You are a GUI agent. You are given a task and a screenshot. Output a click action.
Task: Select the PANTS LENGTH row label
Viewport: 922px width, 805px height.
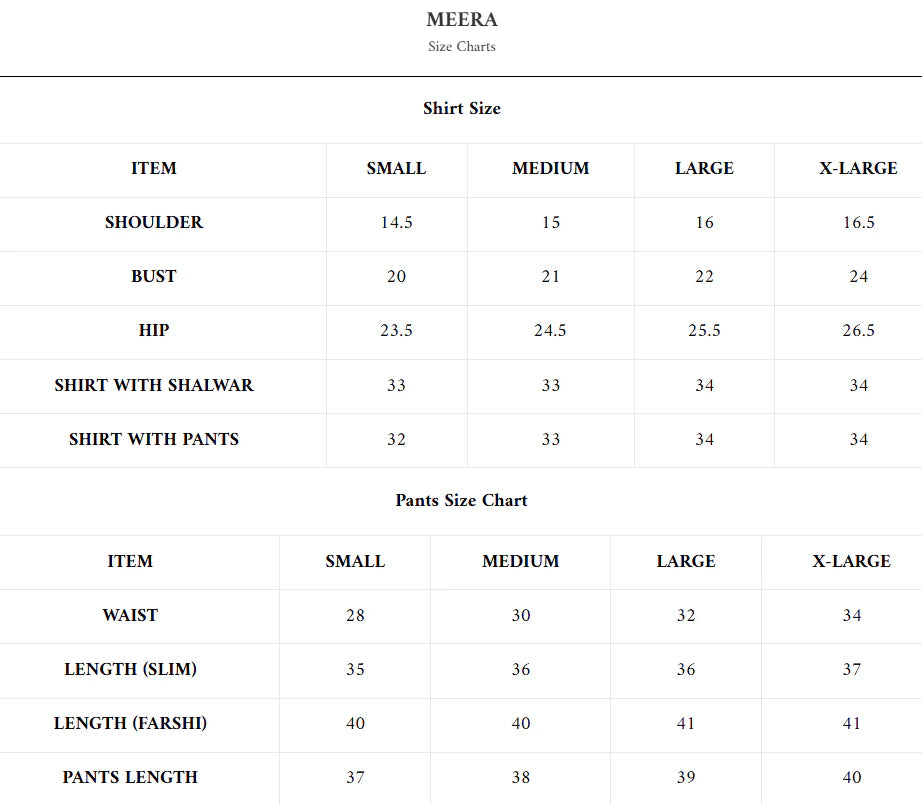pyautogui.click(x=130, y=777)
